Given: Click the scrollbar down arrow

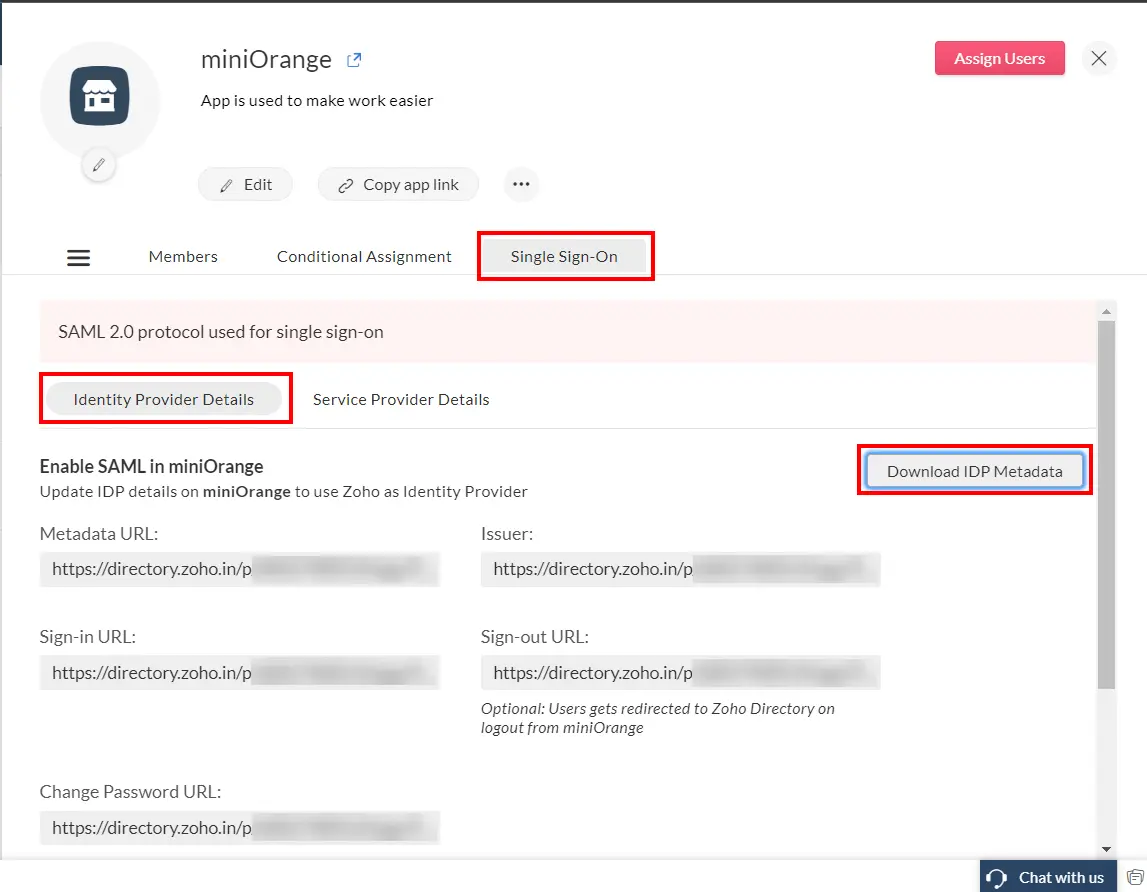Looking at the screenshot, I should pos(1106,849).
